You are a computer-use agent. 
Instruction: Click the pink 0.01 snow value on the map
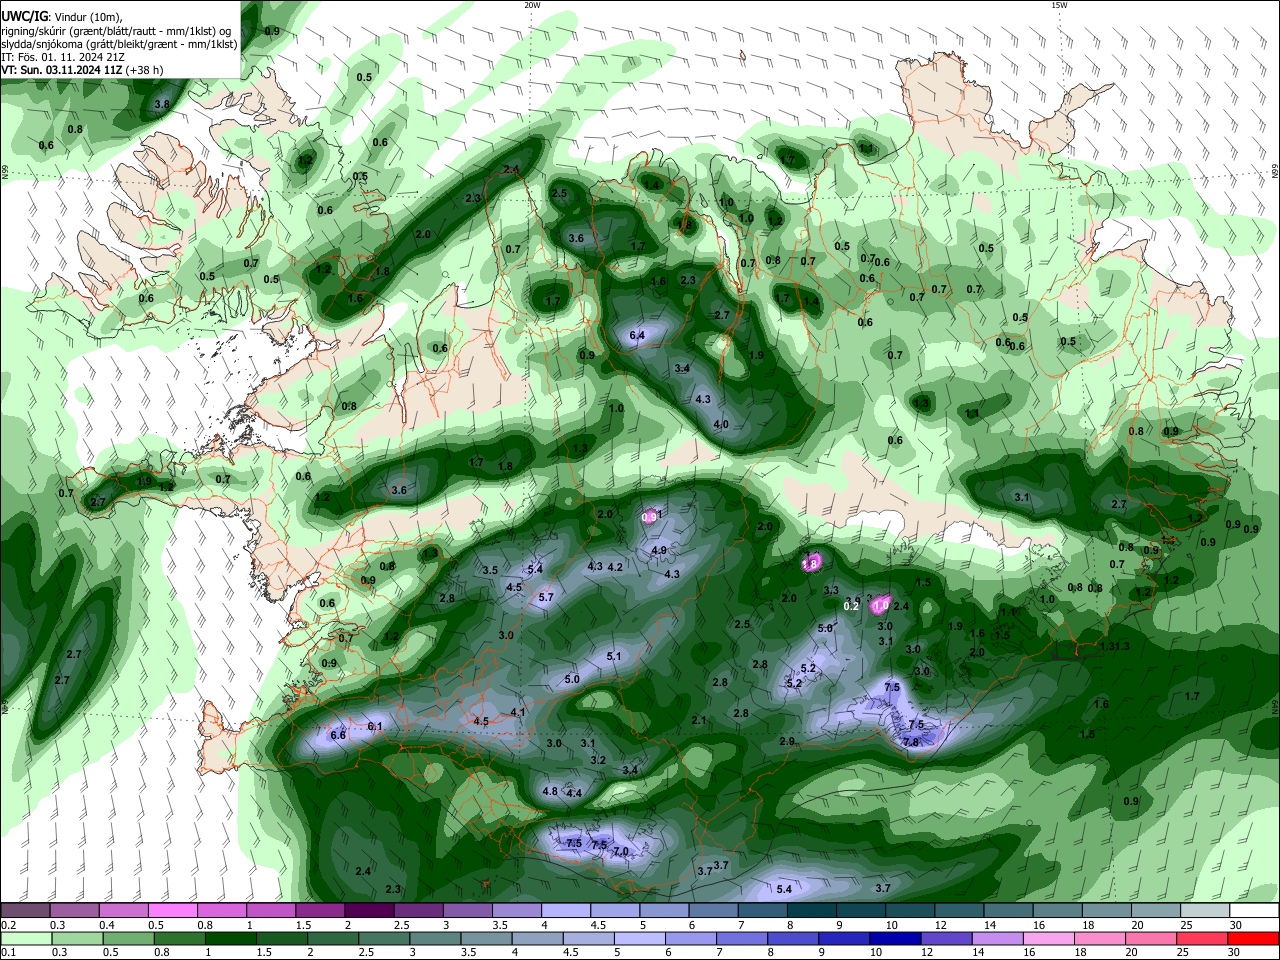click(651, 516)
